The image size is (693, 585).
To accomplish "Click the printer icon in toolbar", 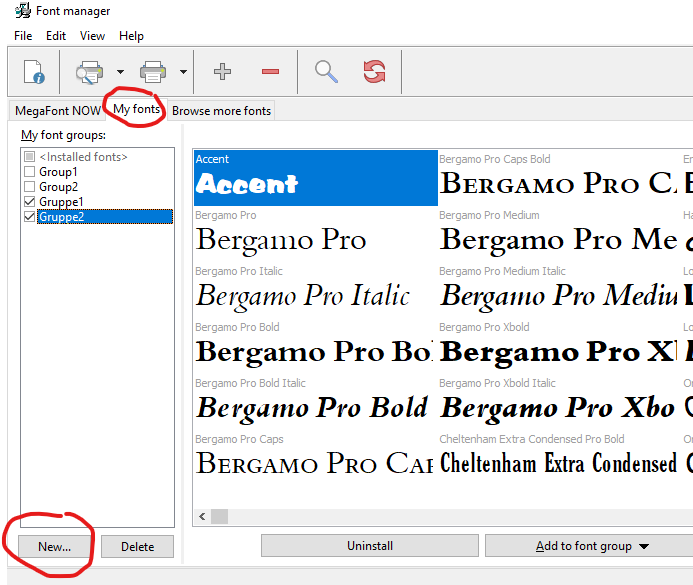I will (153, 72).
